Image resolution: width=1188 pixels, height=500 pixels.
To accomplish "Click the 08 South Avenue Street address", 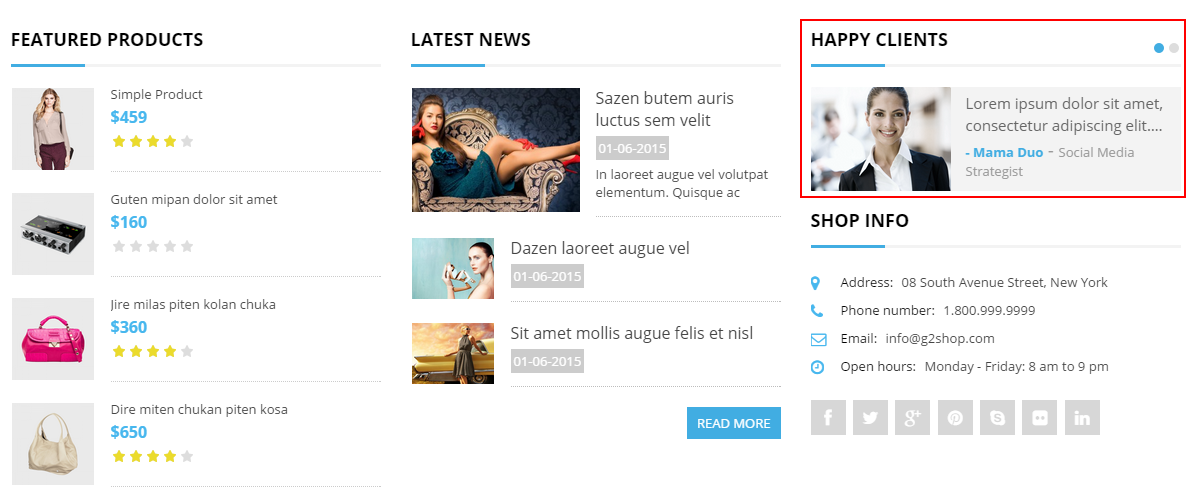I will pos(1005,283).
